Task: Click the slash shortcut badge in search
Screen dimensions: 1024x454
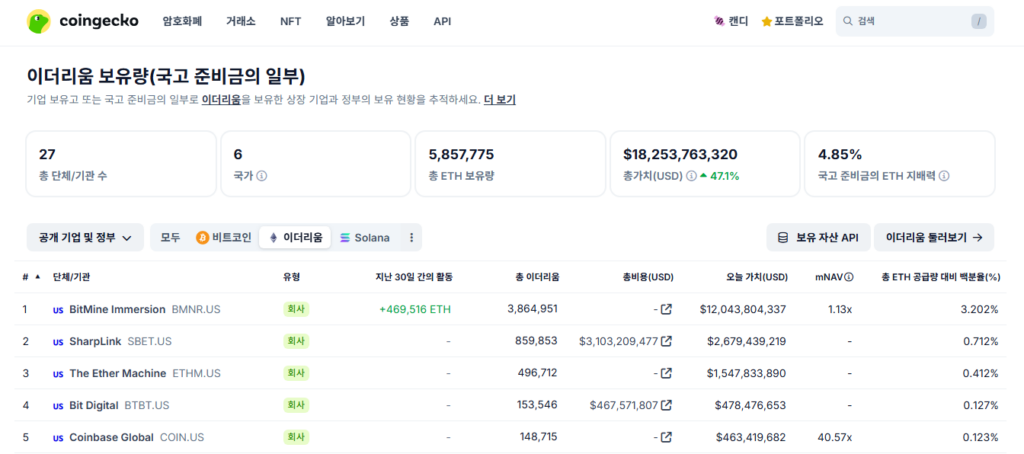Action: tap(978, 22)
